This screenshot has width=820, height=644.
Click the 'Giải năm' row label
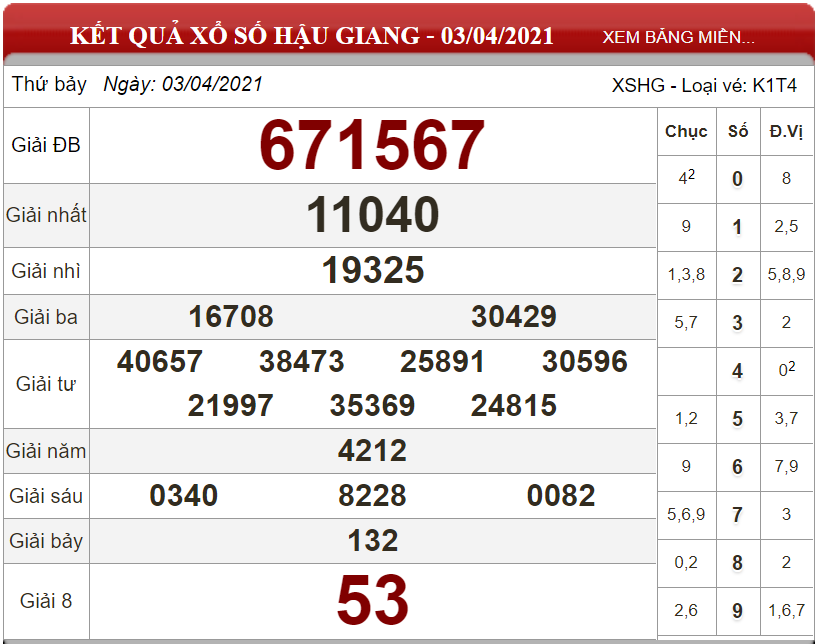[x=46, y=451]
